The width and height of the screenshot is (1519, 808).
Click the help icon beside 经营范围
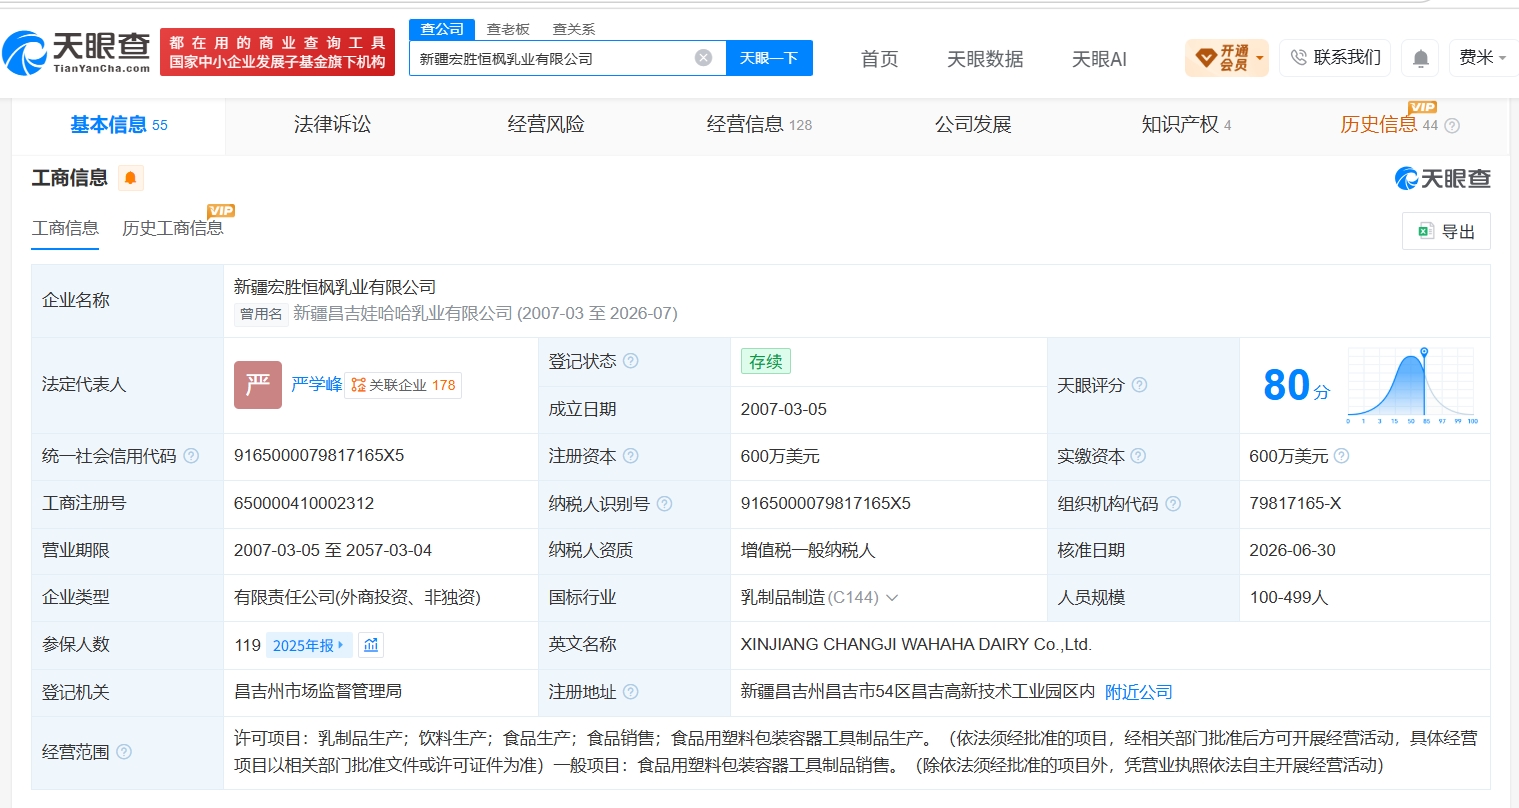coord(124,751)
